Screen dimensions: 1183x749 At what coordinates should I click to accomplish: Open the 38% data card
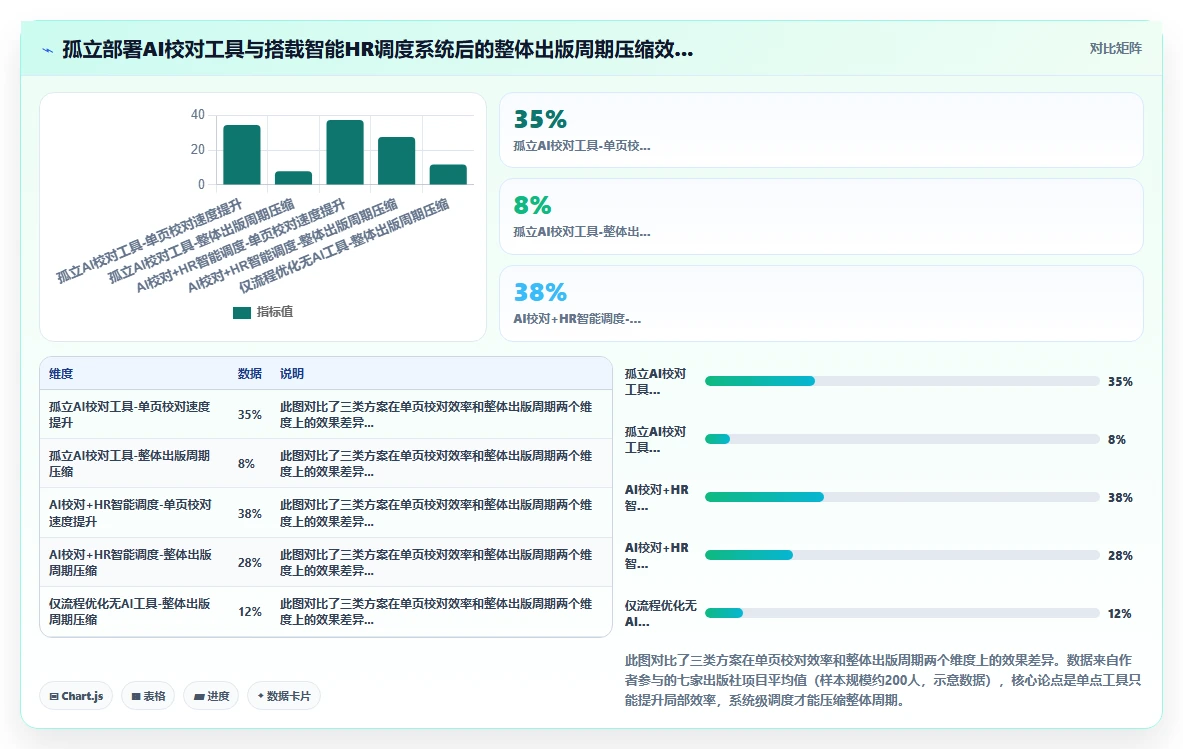(x=821, y=303)
